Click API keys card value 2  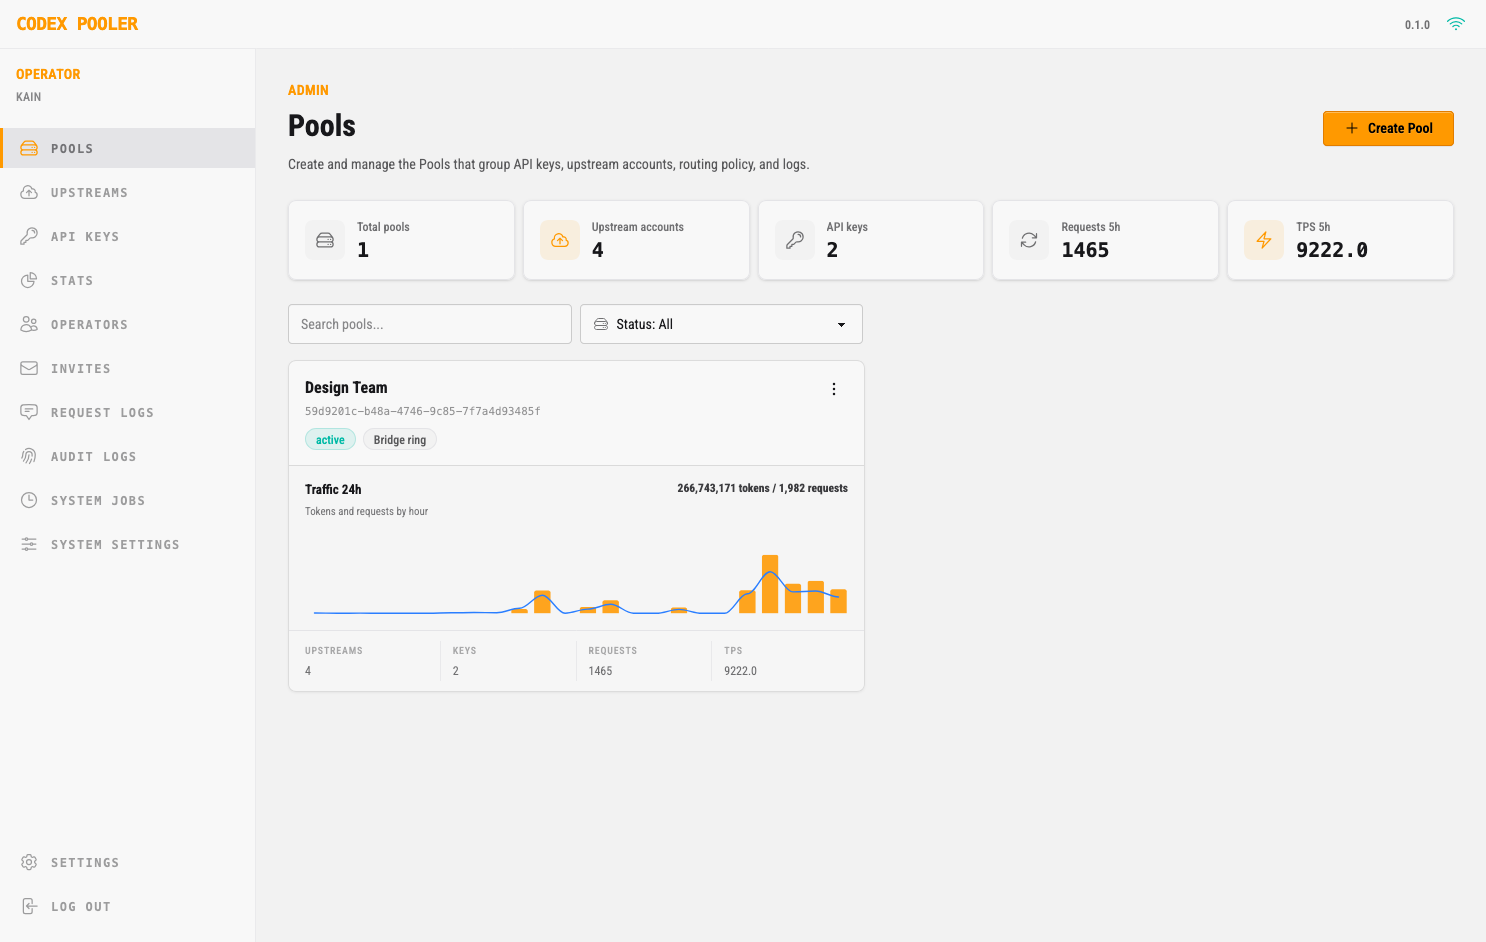pos(832,250)
